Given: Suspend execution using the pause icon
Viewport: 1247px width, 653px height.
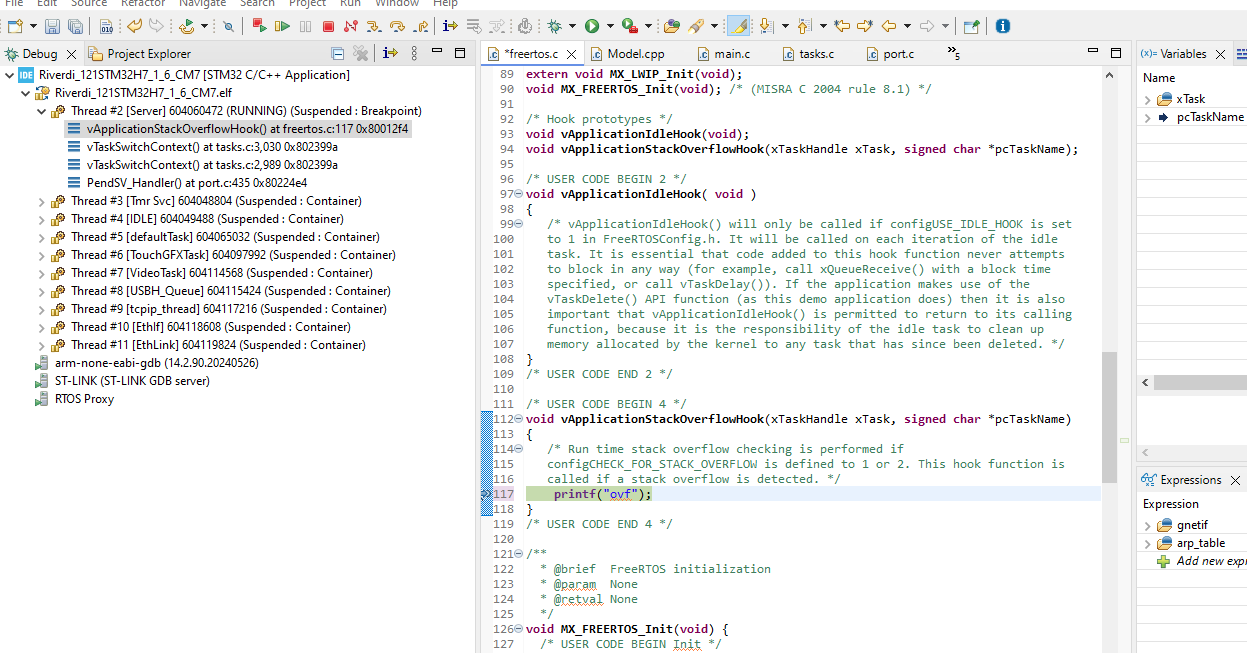Looking at the screenshot, I should coord(307,25).
